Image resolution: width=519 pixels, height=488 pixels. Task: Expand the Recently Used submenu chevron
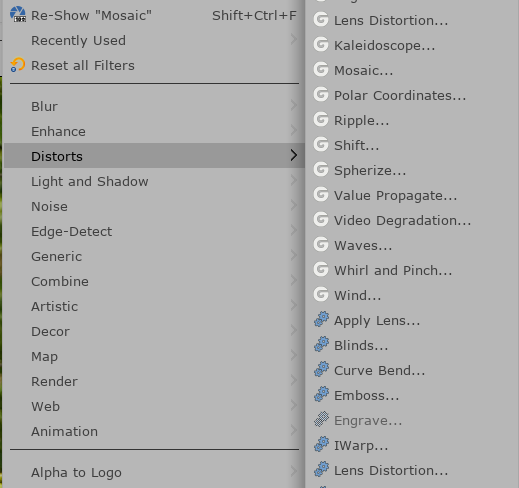click(294, 39)
